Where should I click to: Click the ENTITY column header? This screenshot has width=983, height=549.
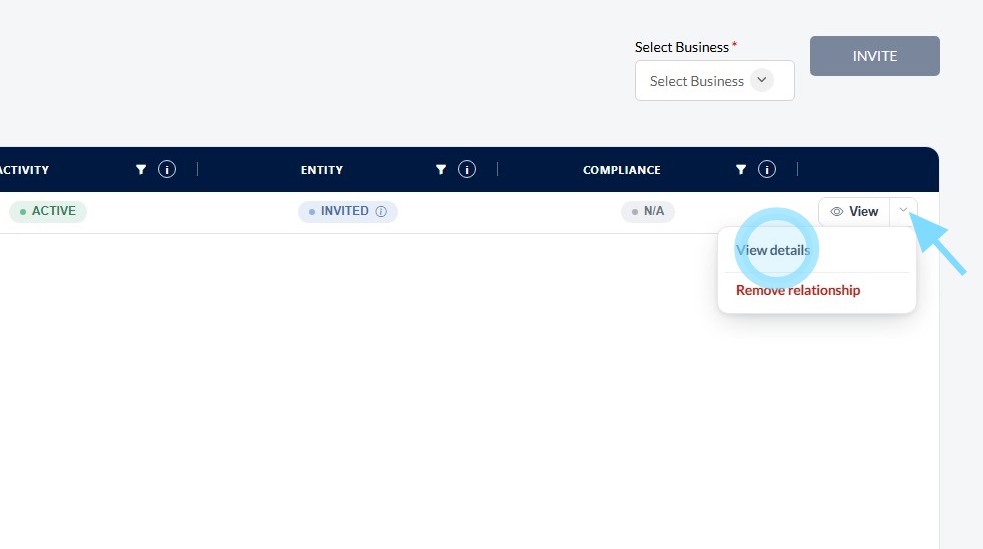[322, 170]
